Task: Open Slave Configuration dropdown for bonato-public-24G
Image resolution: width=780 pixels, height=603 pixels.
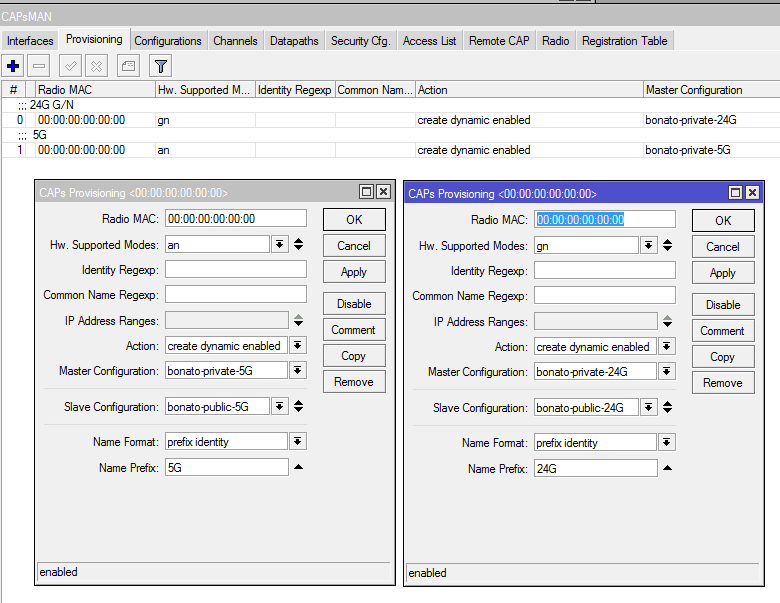Action: [x=649, y=407]
